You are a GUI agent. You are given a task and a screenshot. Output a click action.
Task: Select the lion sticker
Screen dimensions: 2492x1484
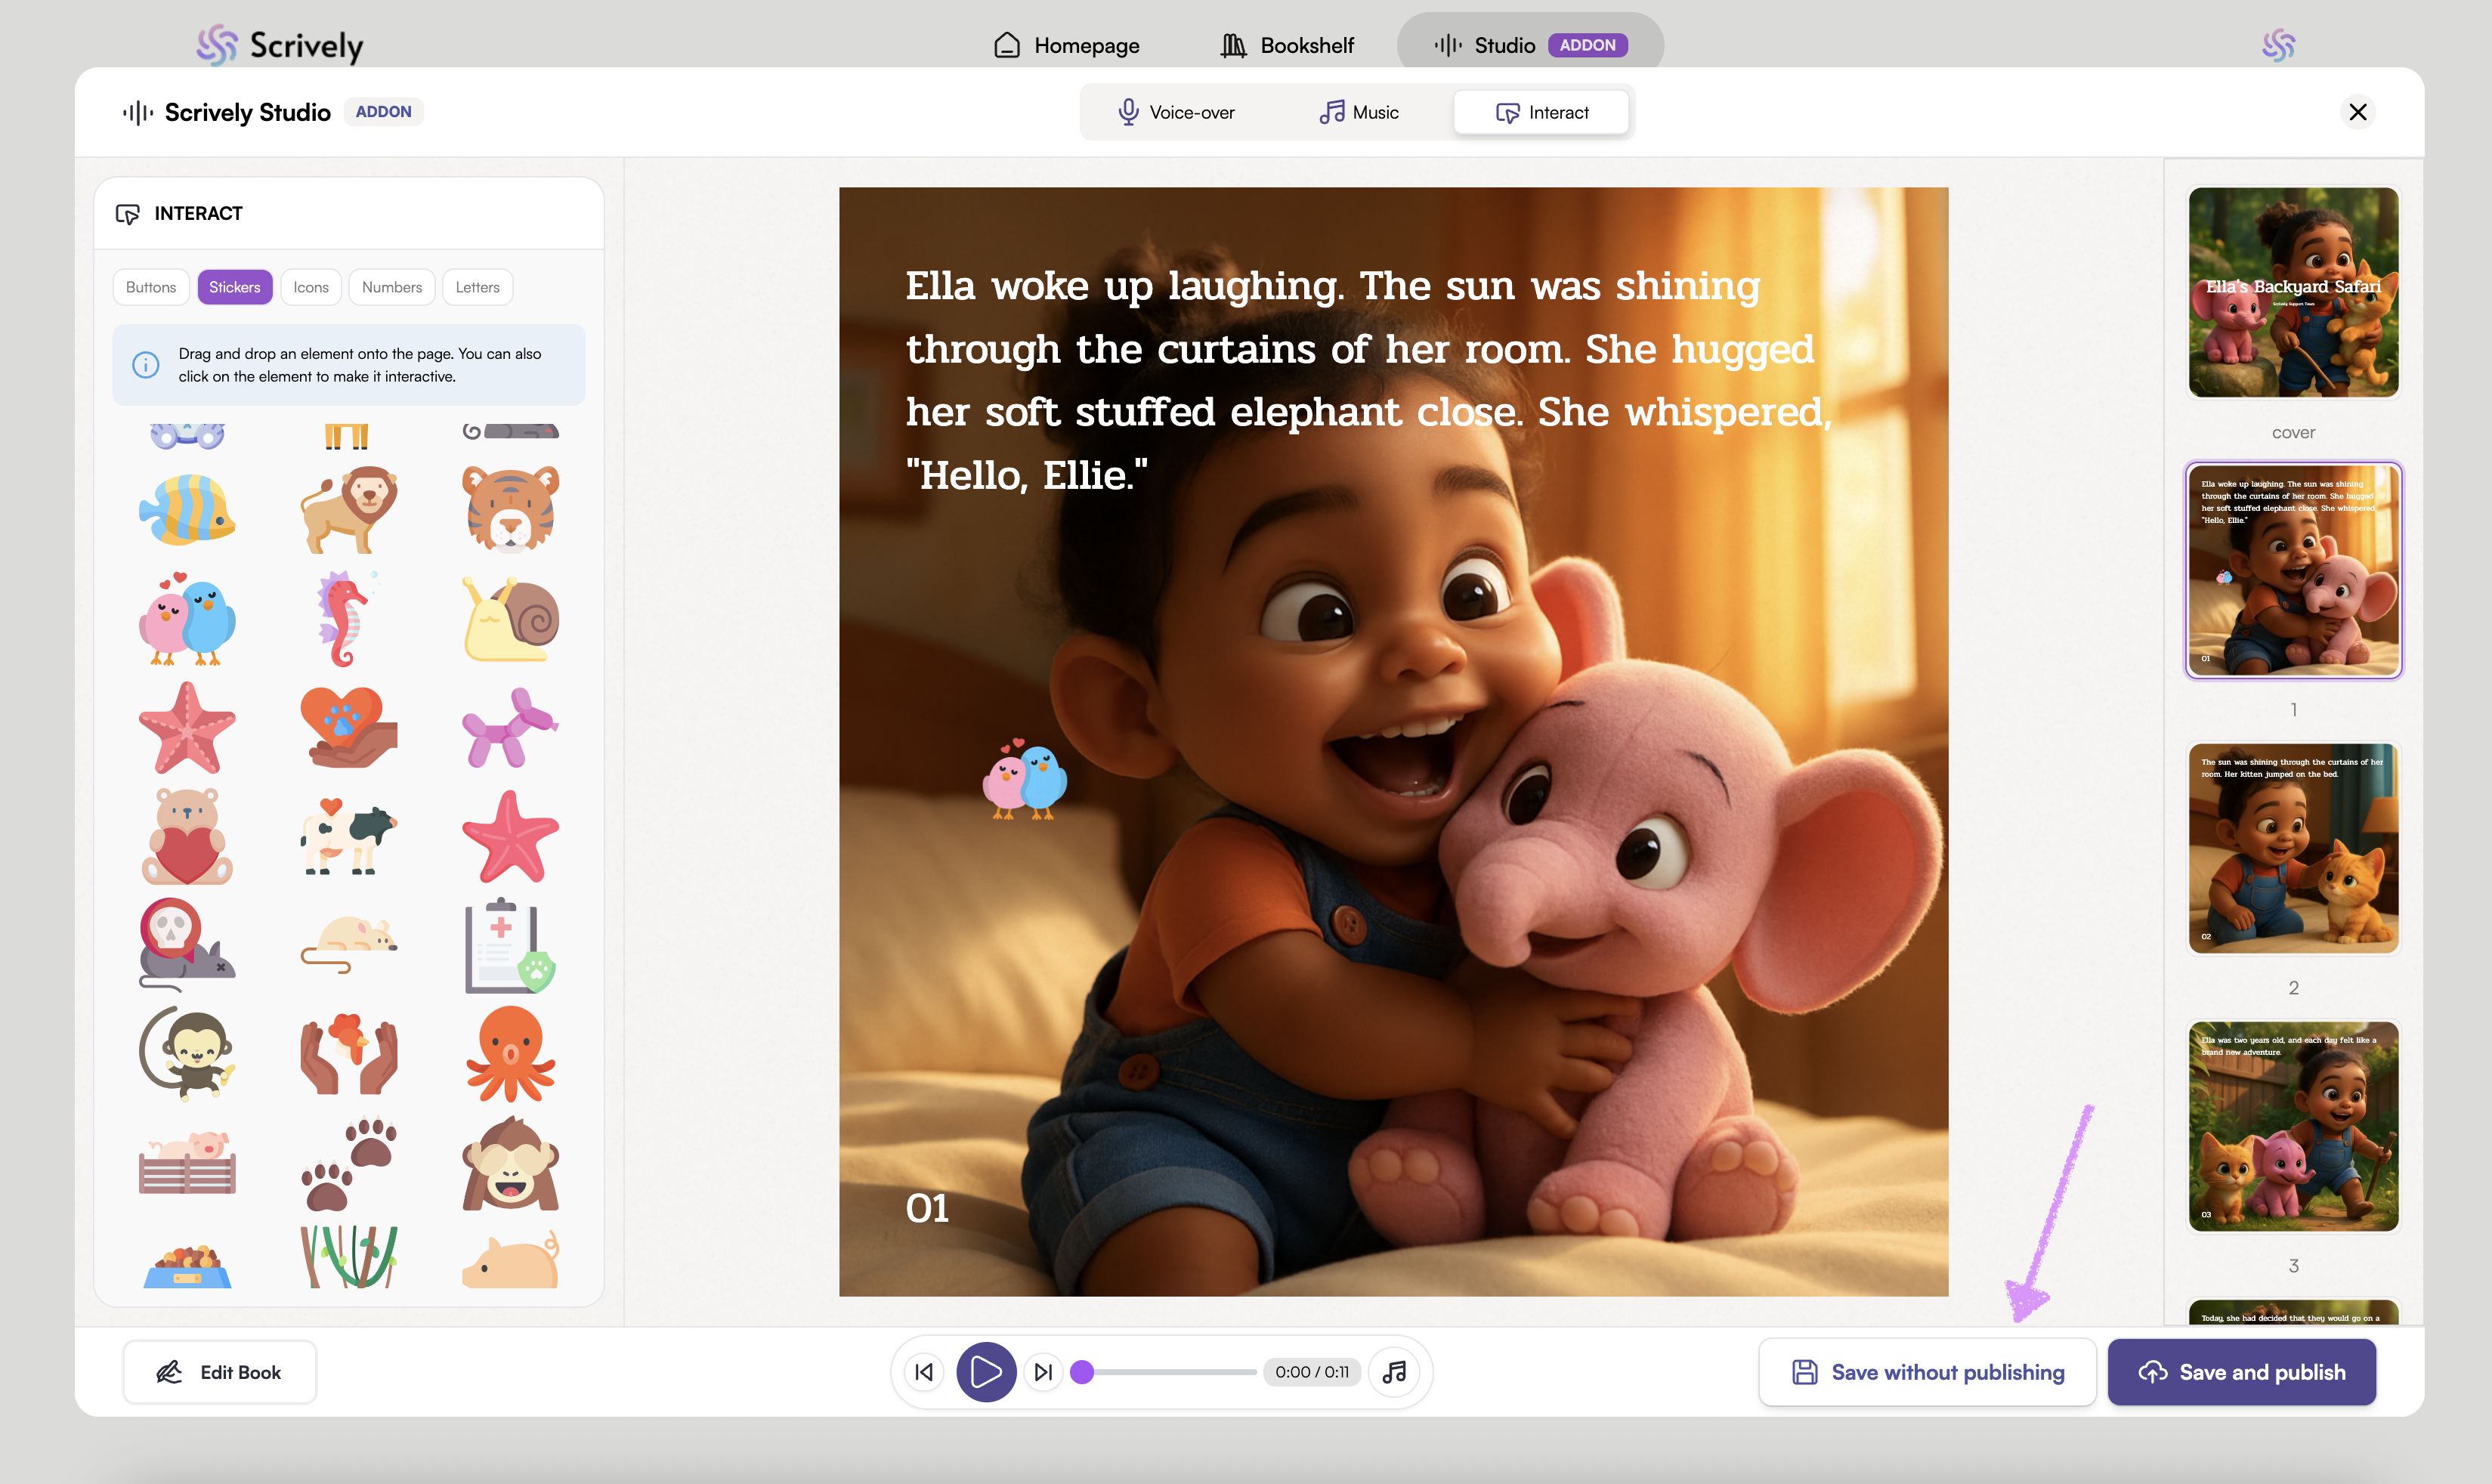click(x=349, y=509)
